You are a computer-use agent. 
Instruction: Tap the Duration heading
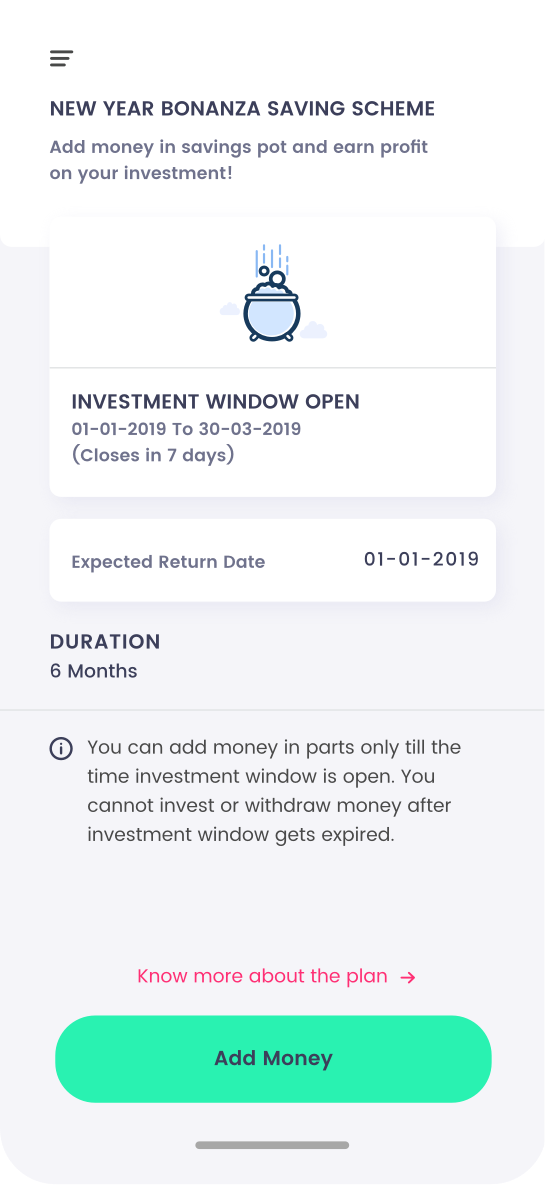105,641
